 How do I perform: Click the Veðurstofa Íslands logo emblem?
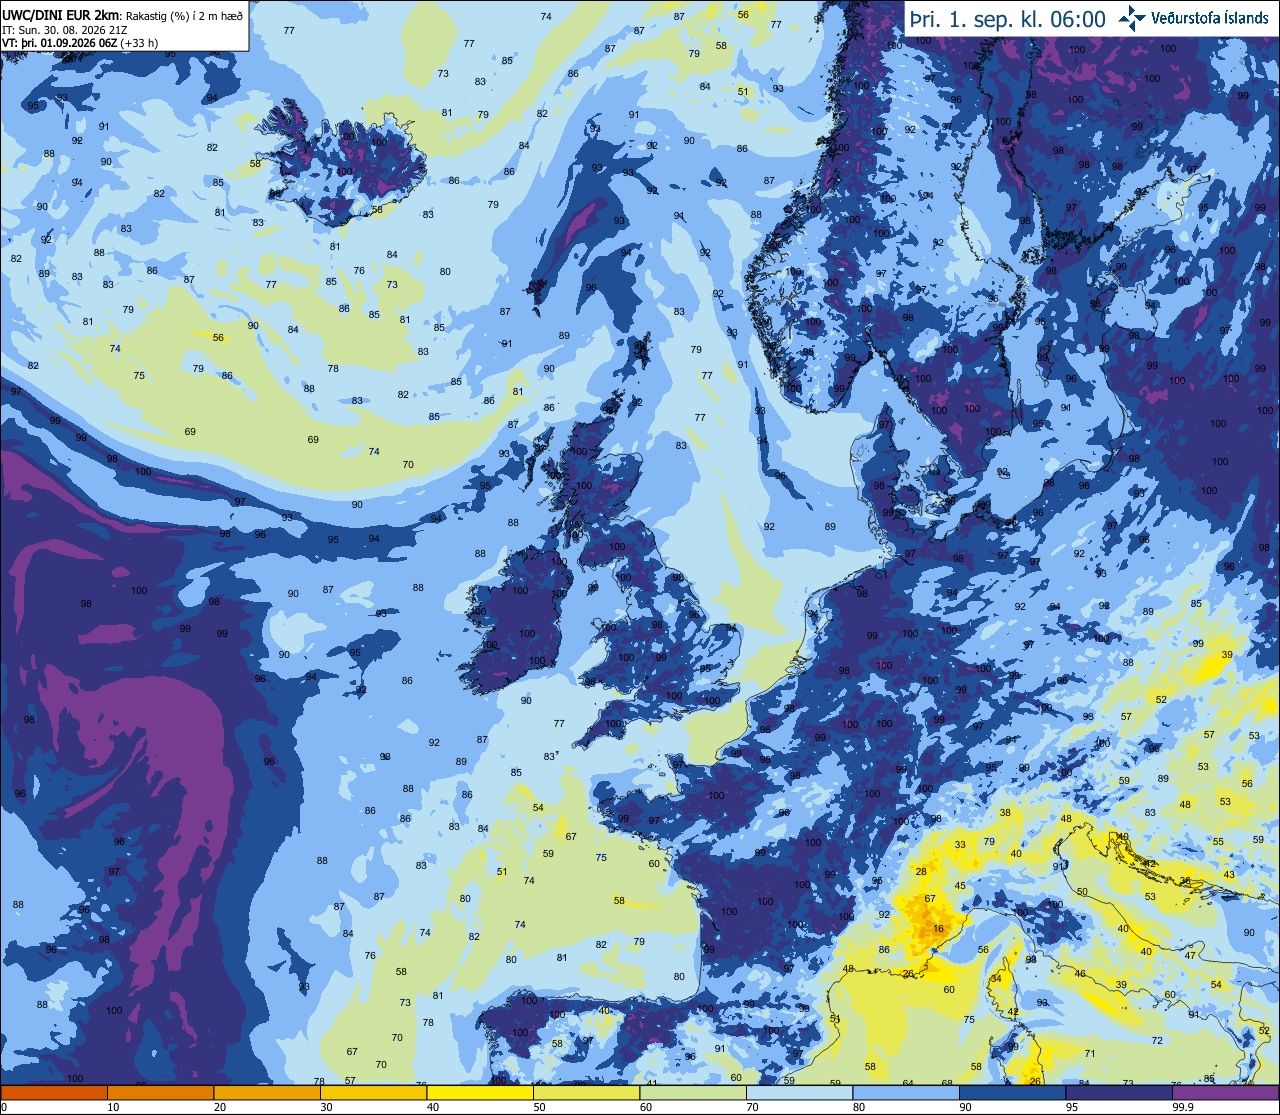click(1133, 17)
